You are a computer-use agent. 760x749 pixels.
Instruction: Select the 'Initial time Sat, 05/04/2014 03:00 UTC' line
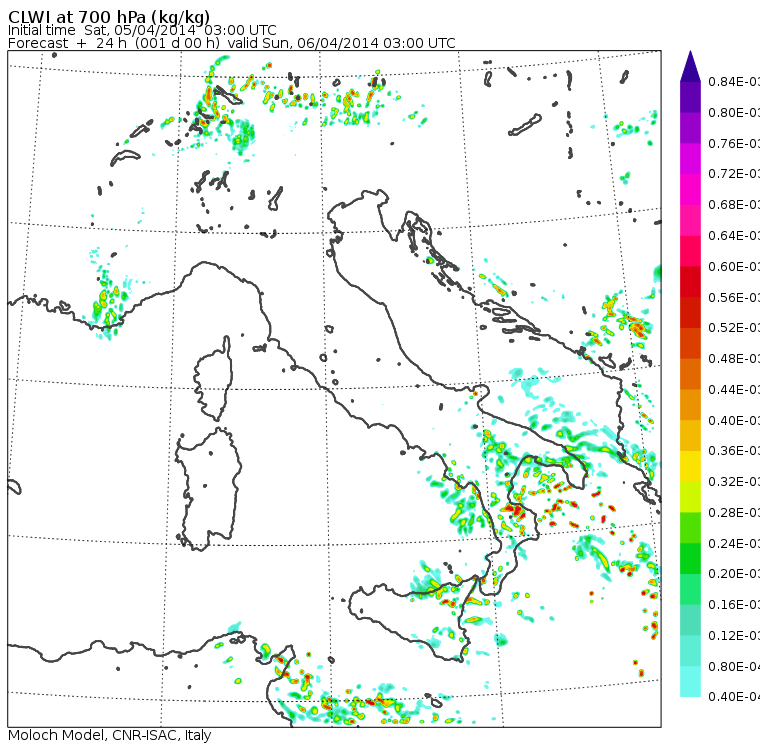(142, 31)
